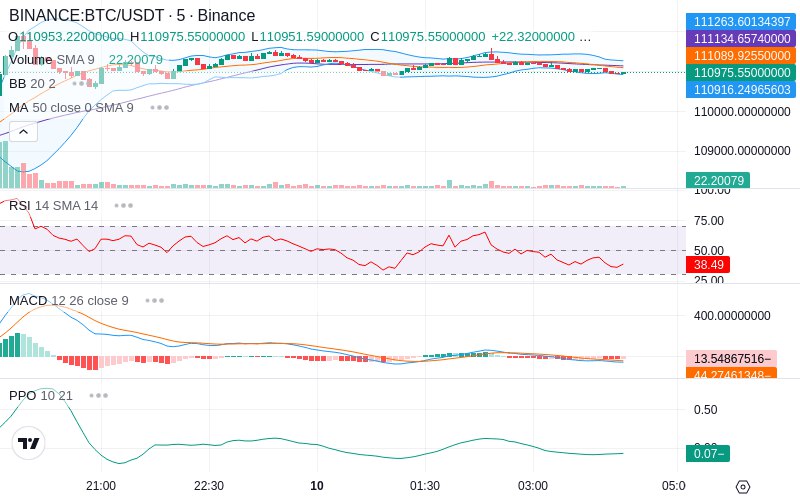Click the MA 50 close legend label
The height and width of the screenshot is (500, 800).
pos(71,108)
